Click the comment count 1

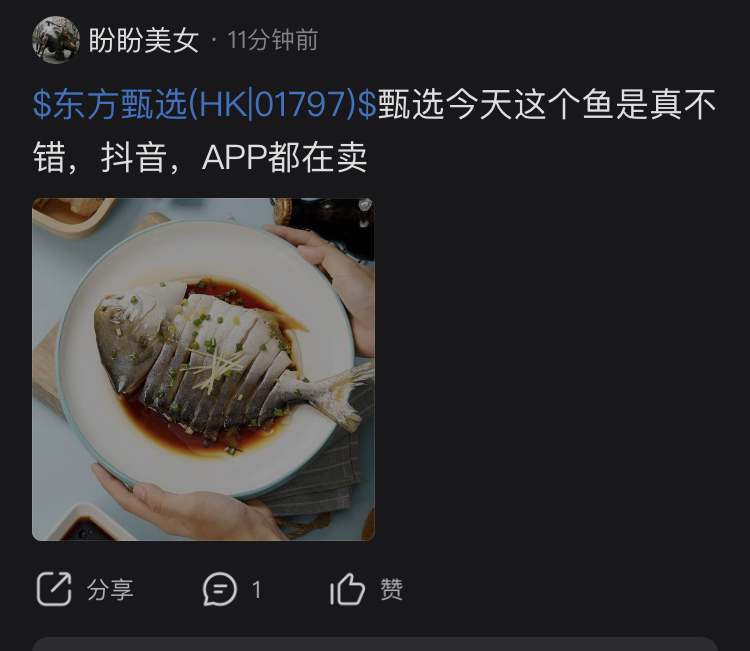coord(256,589)
